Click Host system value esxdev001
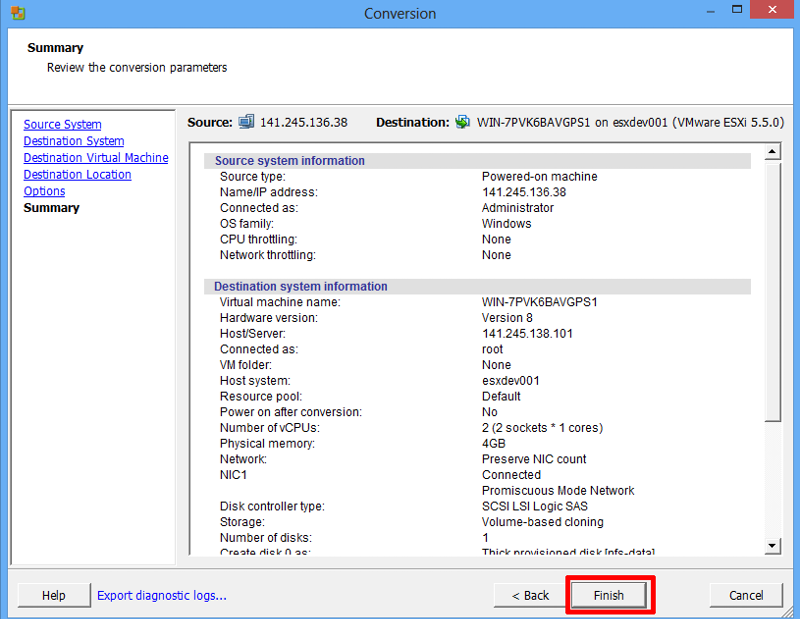The width and height of the screenshot is (800, 619). click(510, 381)
